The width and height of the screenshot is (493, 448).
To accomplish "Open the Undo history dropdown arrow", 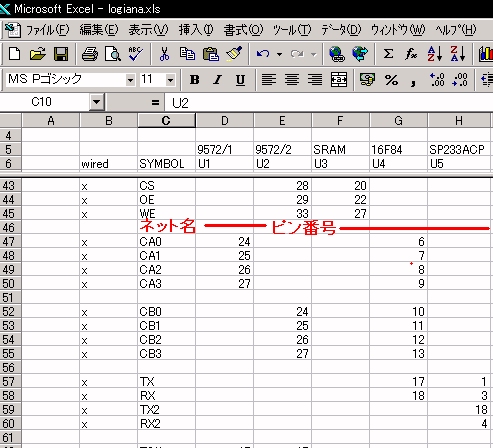I will pyautogui.click(x=279, y=54).
